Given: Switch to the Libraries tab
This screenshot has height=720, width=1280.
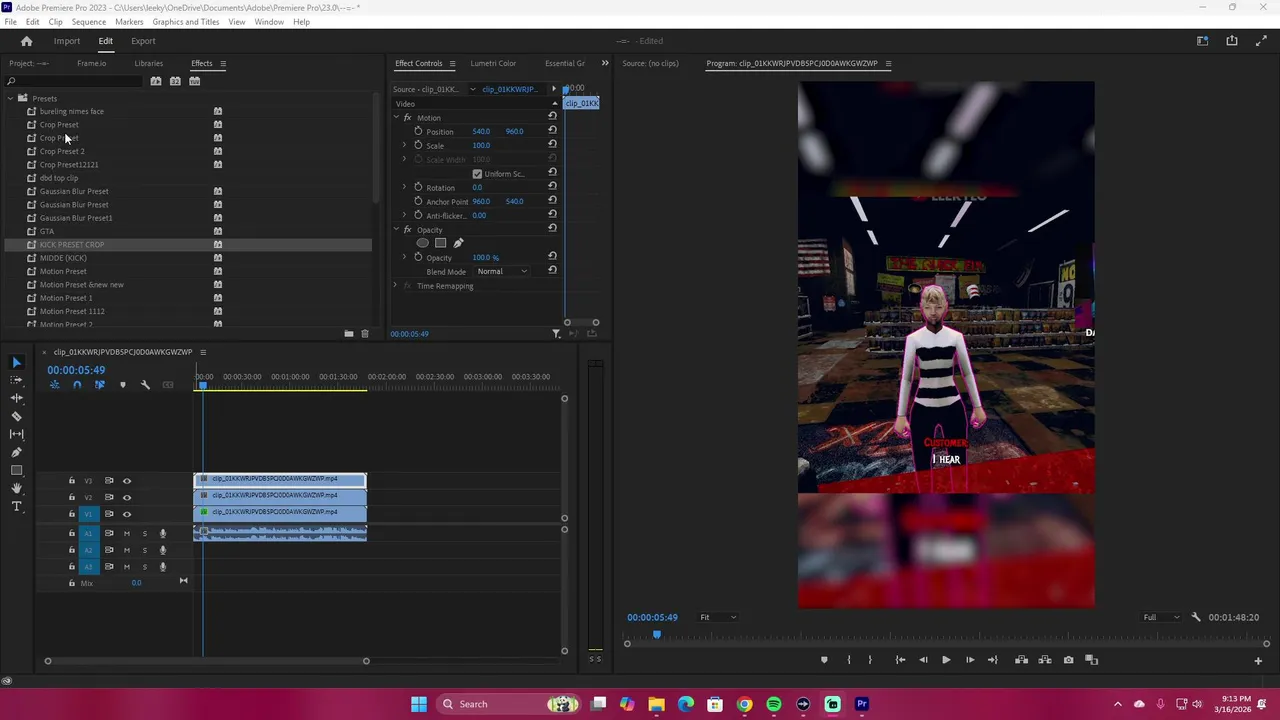Looking at the screenshot, I should click(148, 63).
